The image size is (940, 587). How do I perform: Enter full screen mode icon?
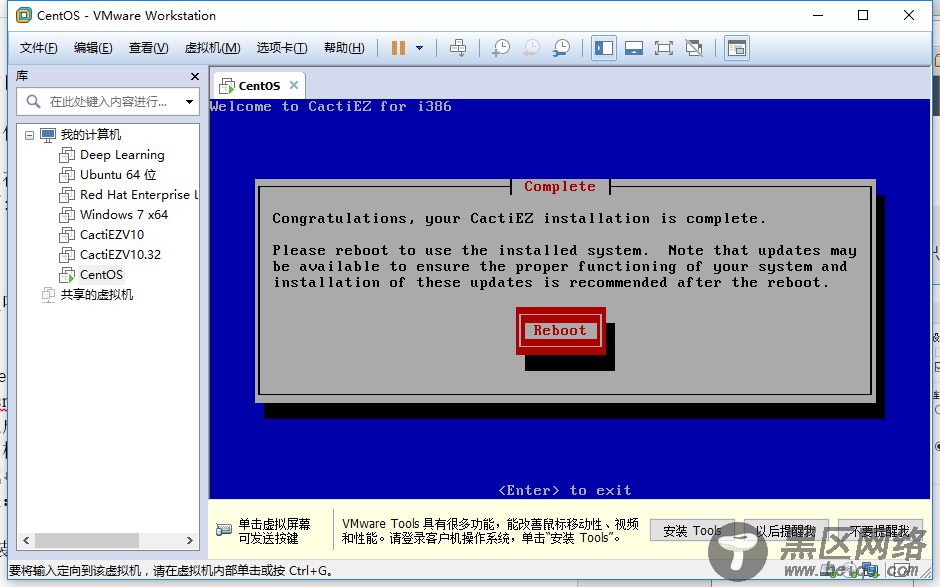664,48
